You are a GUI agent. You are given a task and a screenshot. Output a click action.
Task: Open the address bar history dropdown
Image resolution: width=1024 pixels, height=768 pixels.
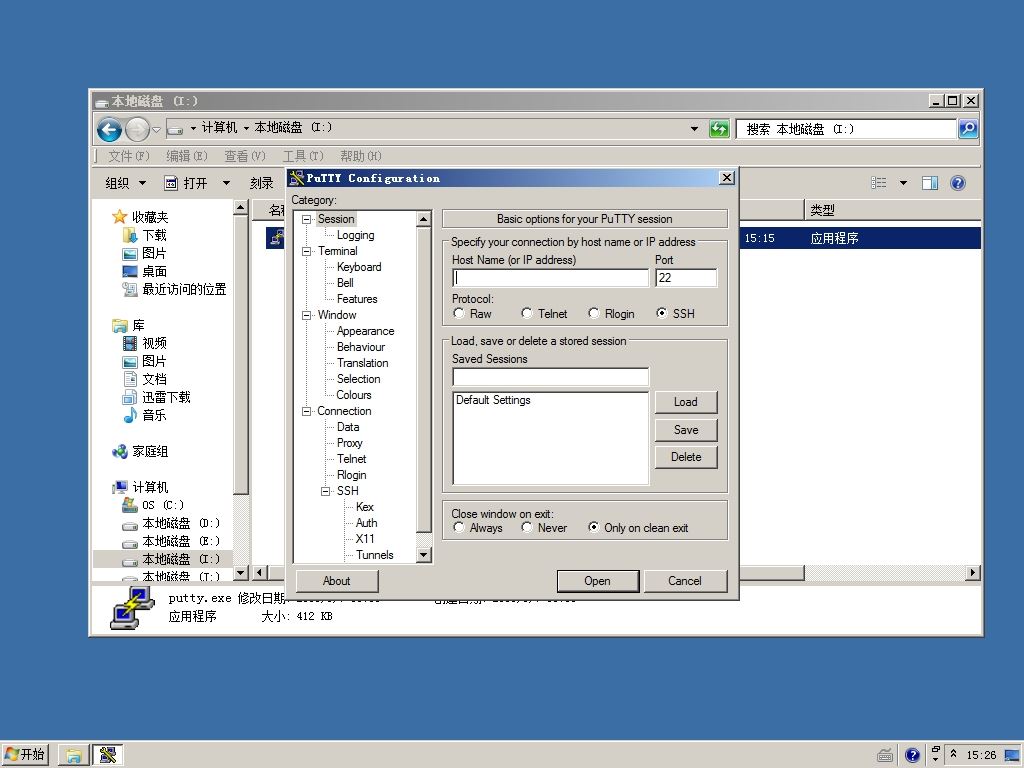point(694,129)
